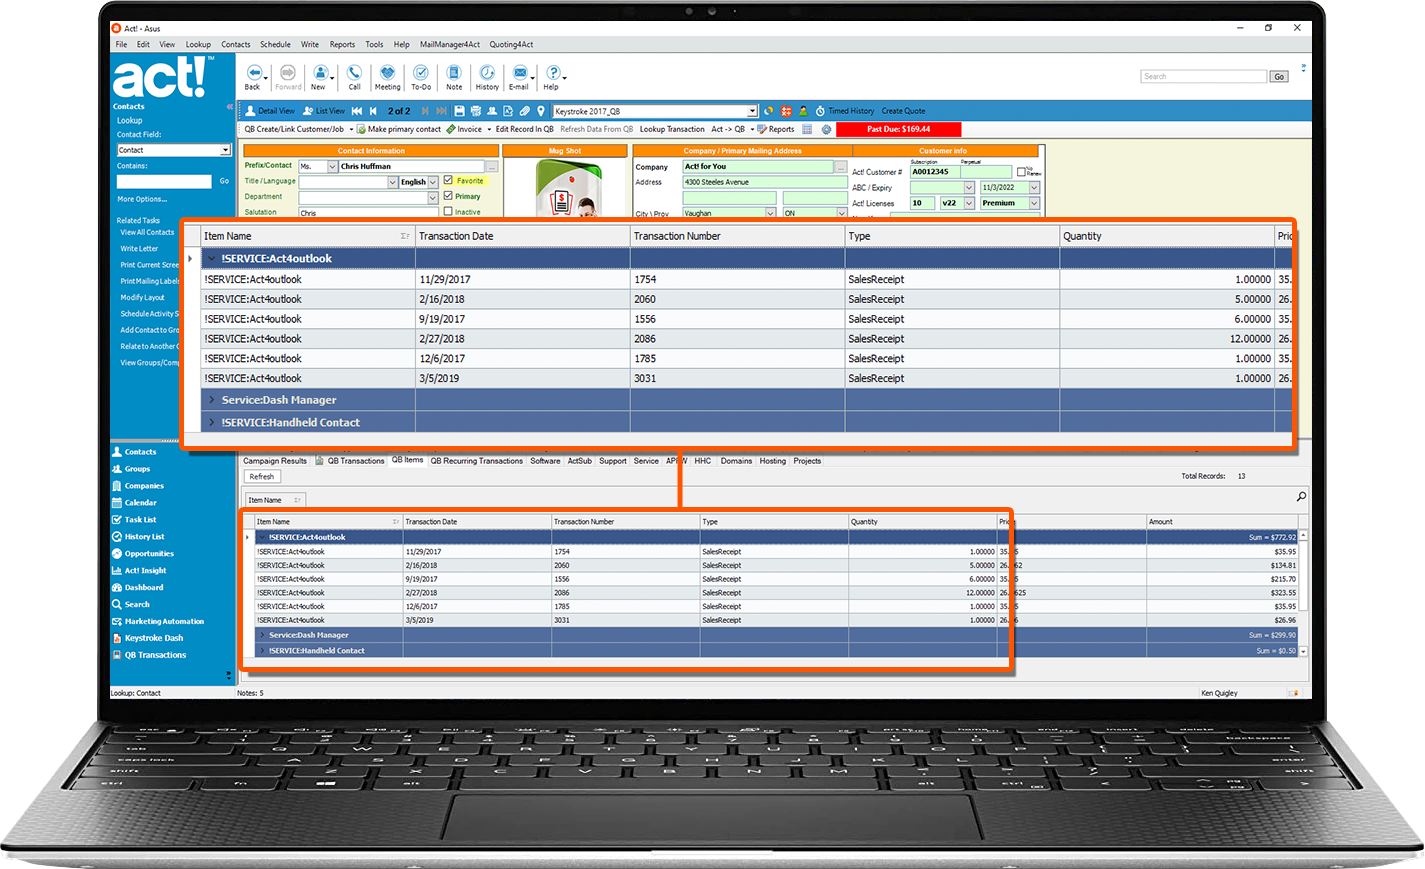Open History from the toolbar clock icon
This screenshot has height=869, width=1425.
point(487,73)
